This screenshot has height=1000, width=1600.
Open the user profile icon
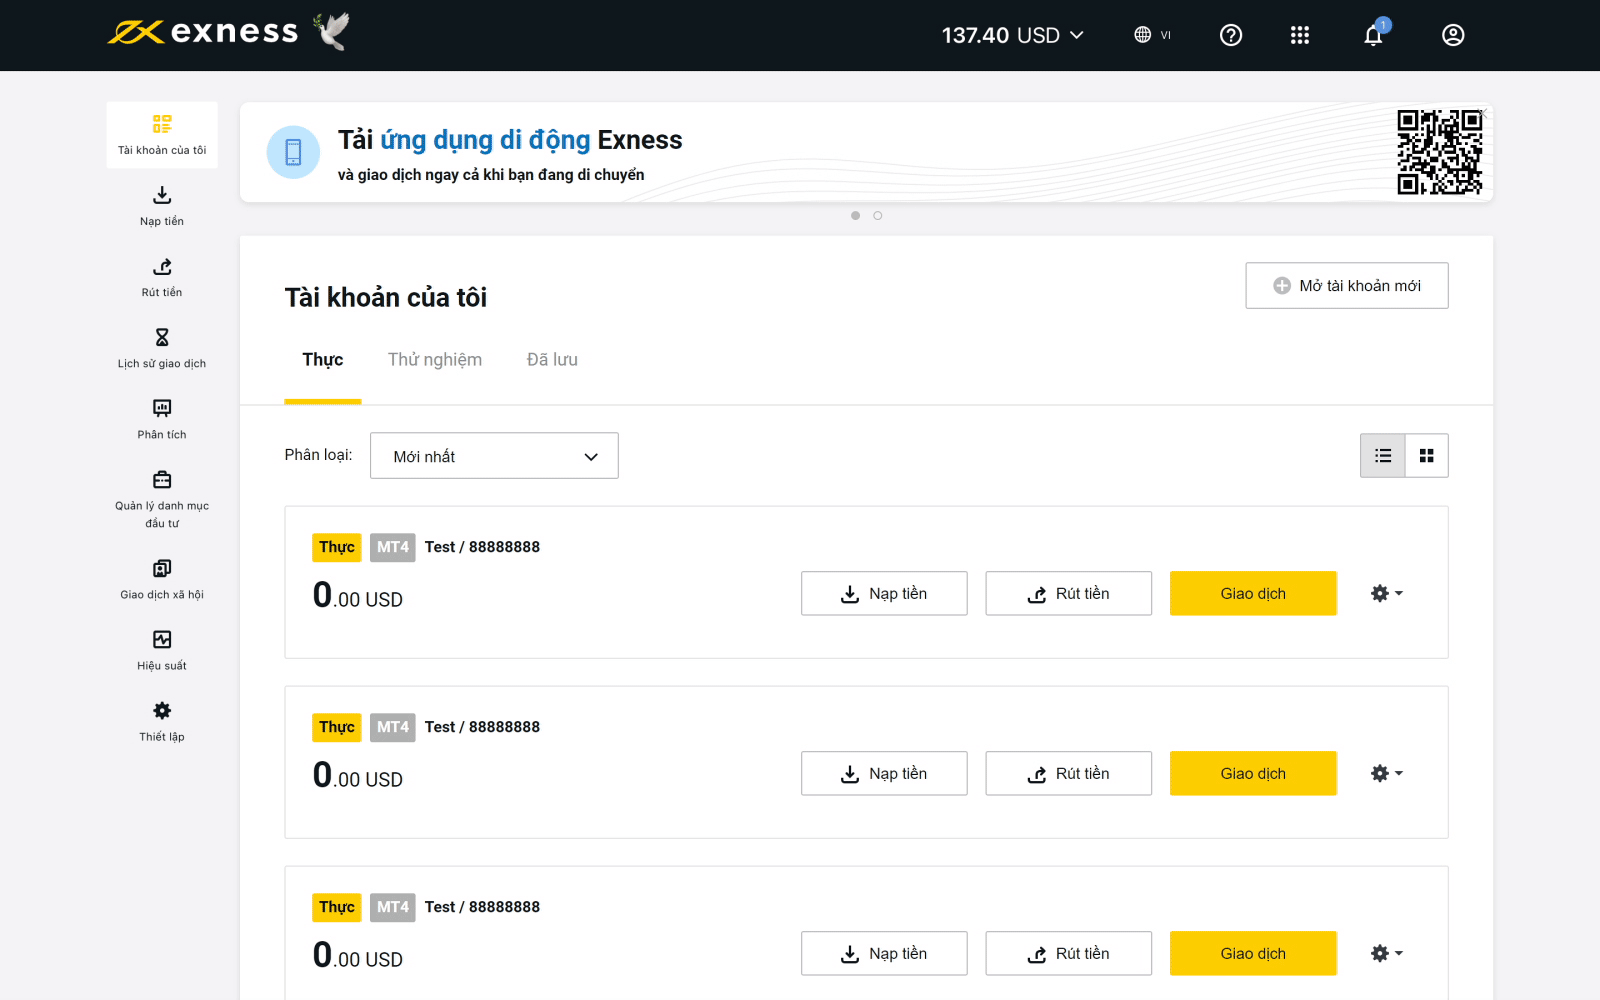point(1453,35)
